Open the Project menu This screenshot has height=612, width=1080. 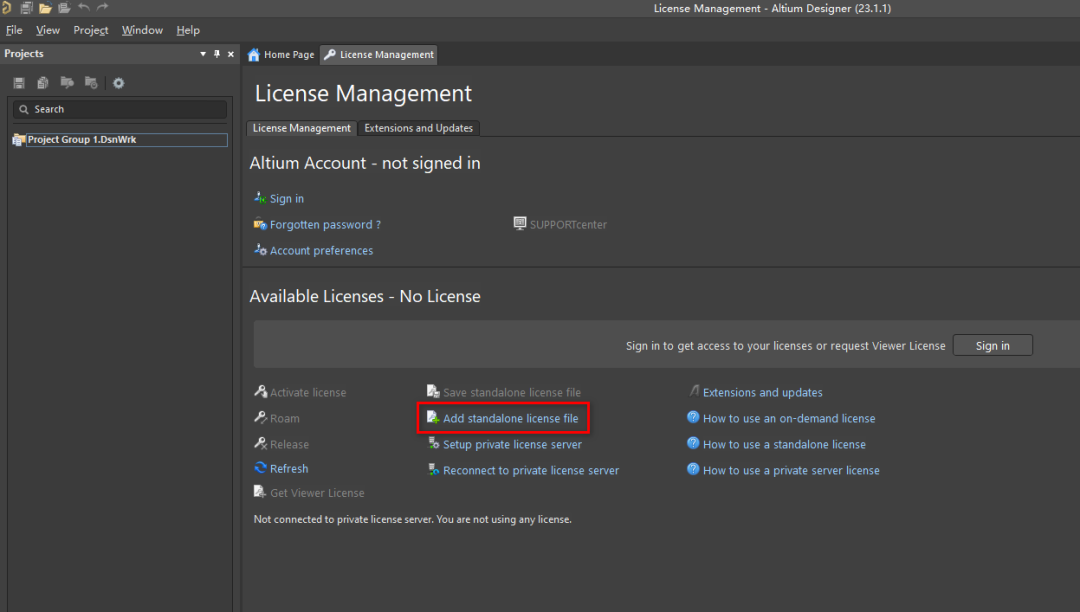click(x=91, y=30)
